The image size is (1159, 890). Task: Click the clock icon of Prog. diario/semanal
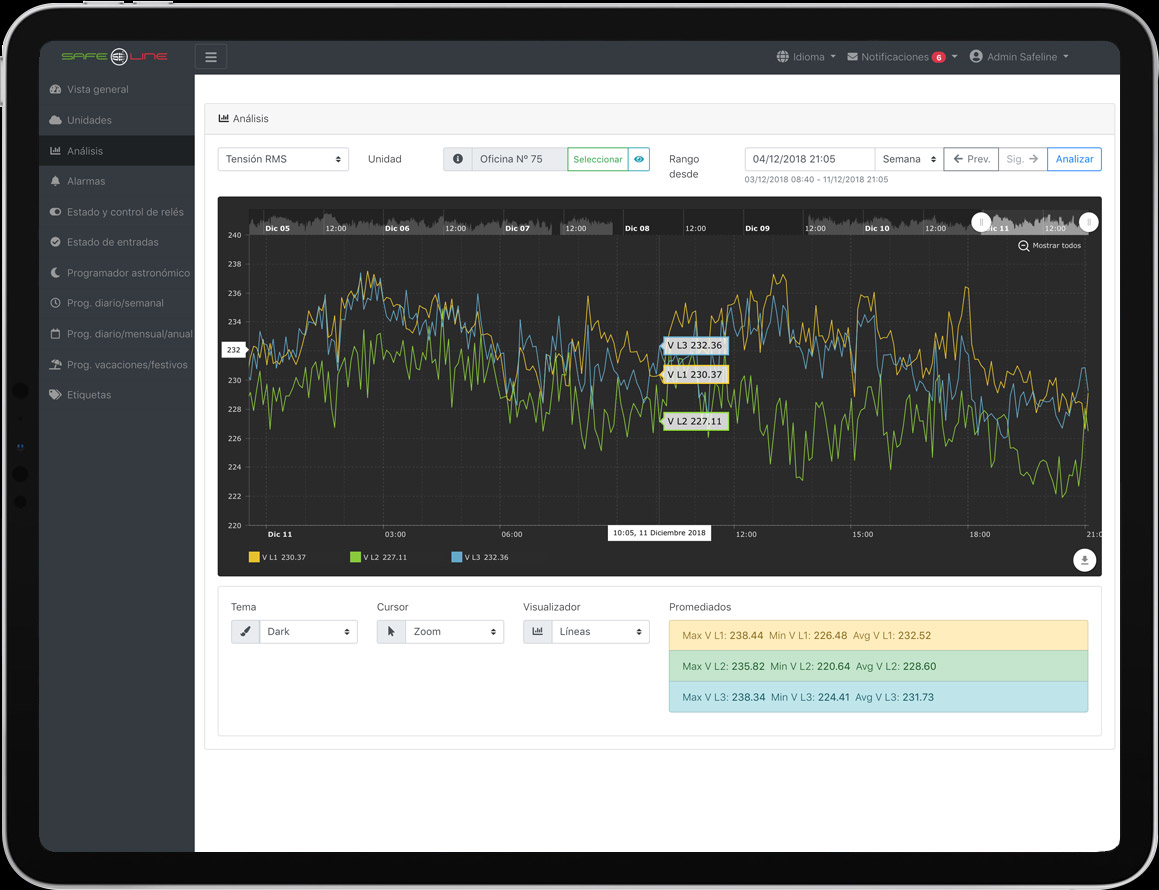pyautogui.click(x=55, y=303)
